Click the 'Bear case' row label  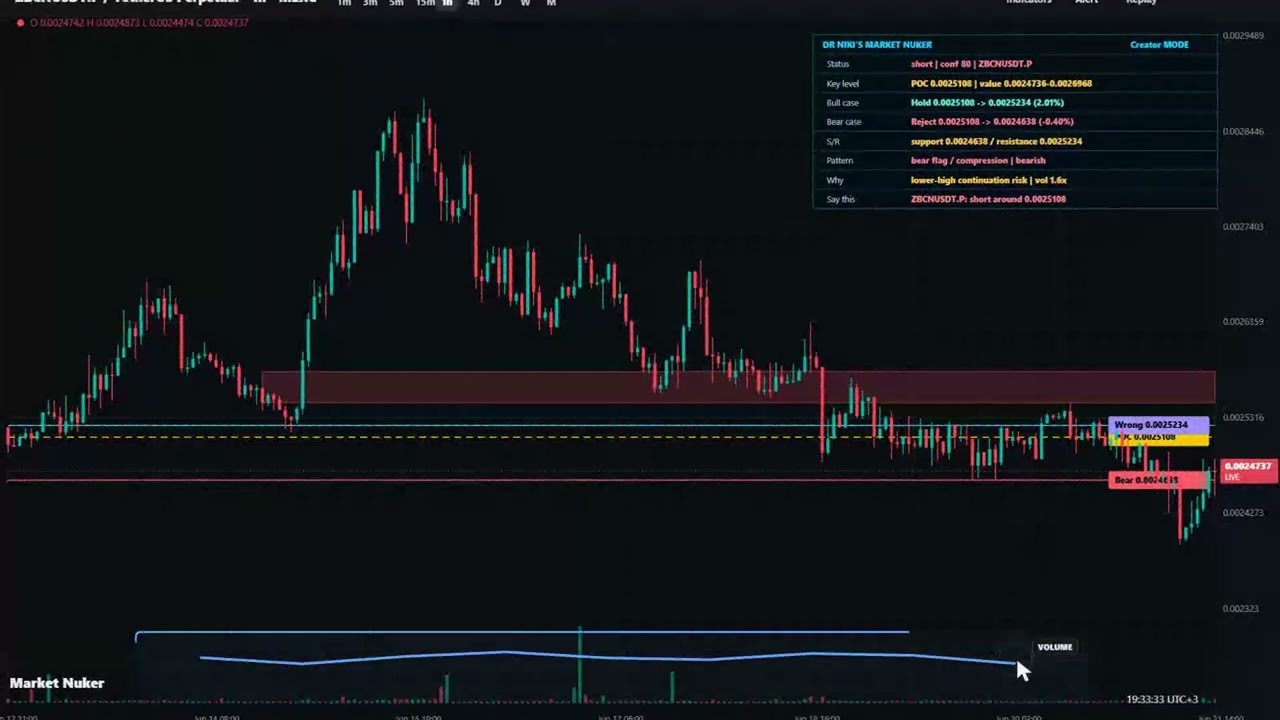(844, 122)
